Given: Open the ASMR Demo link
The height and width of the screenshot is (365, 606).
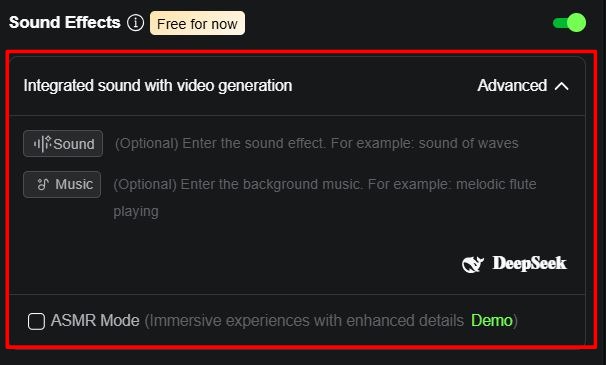Looking at the screenshot, I should click(492, 321).
